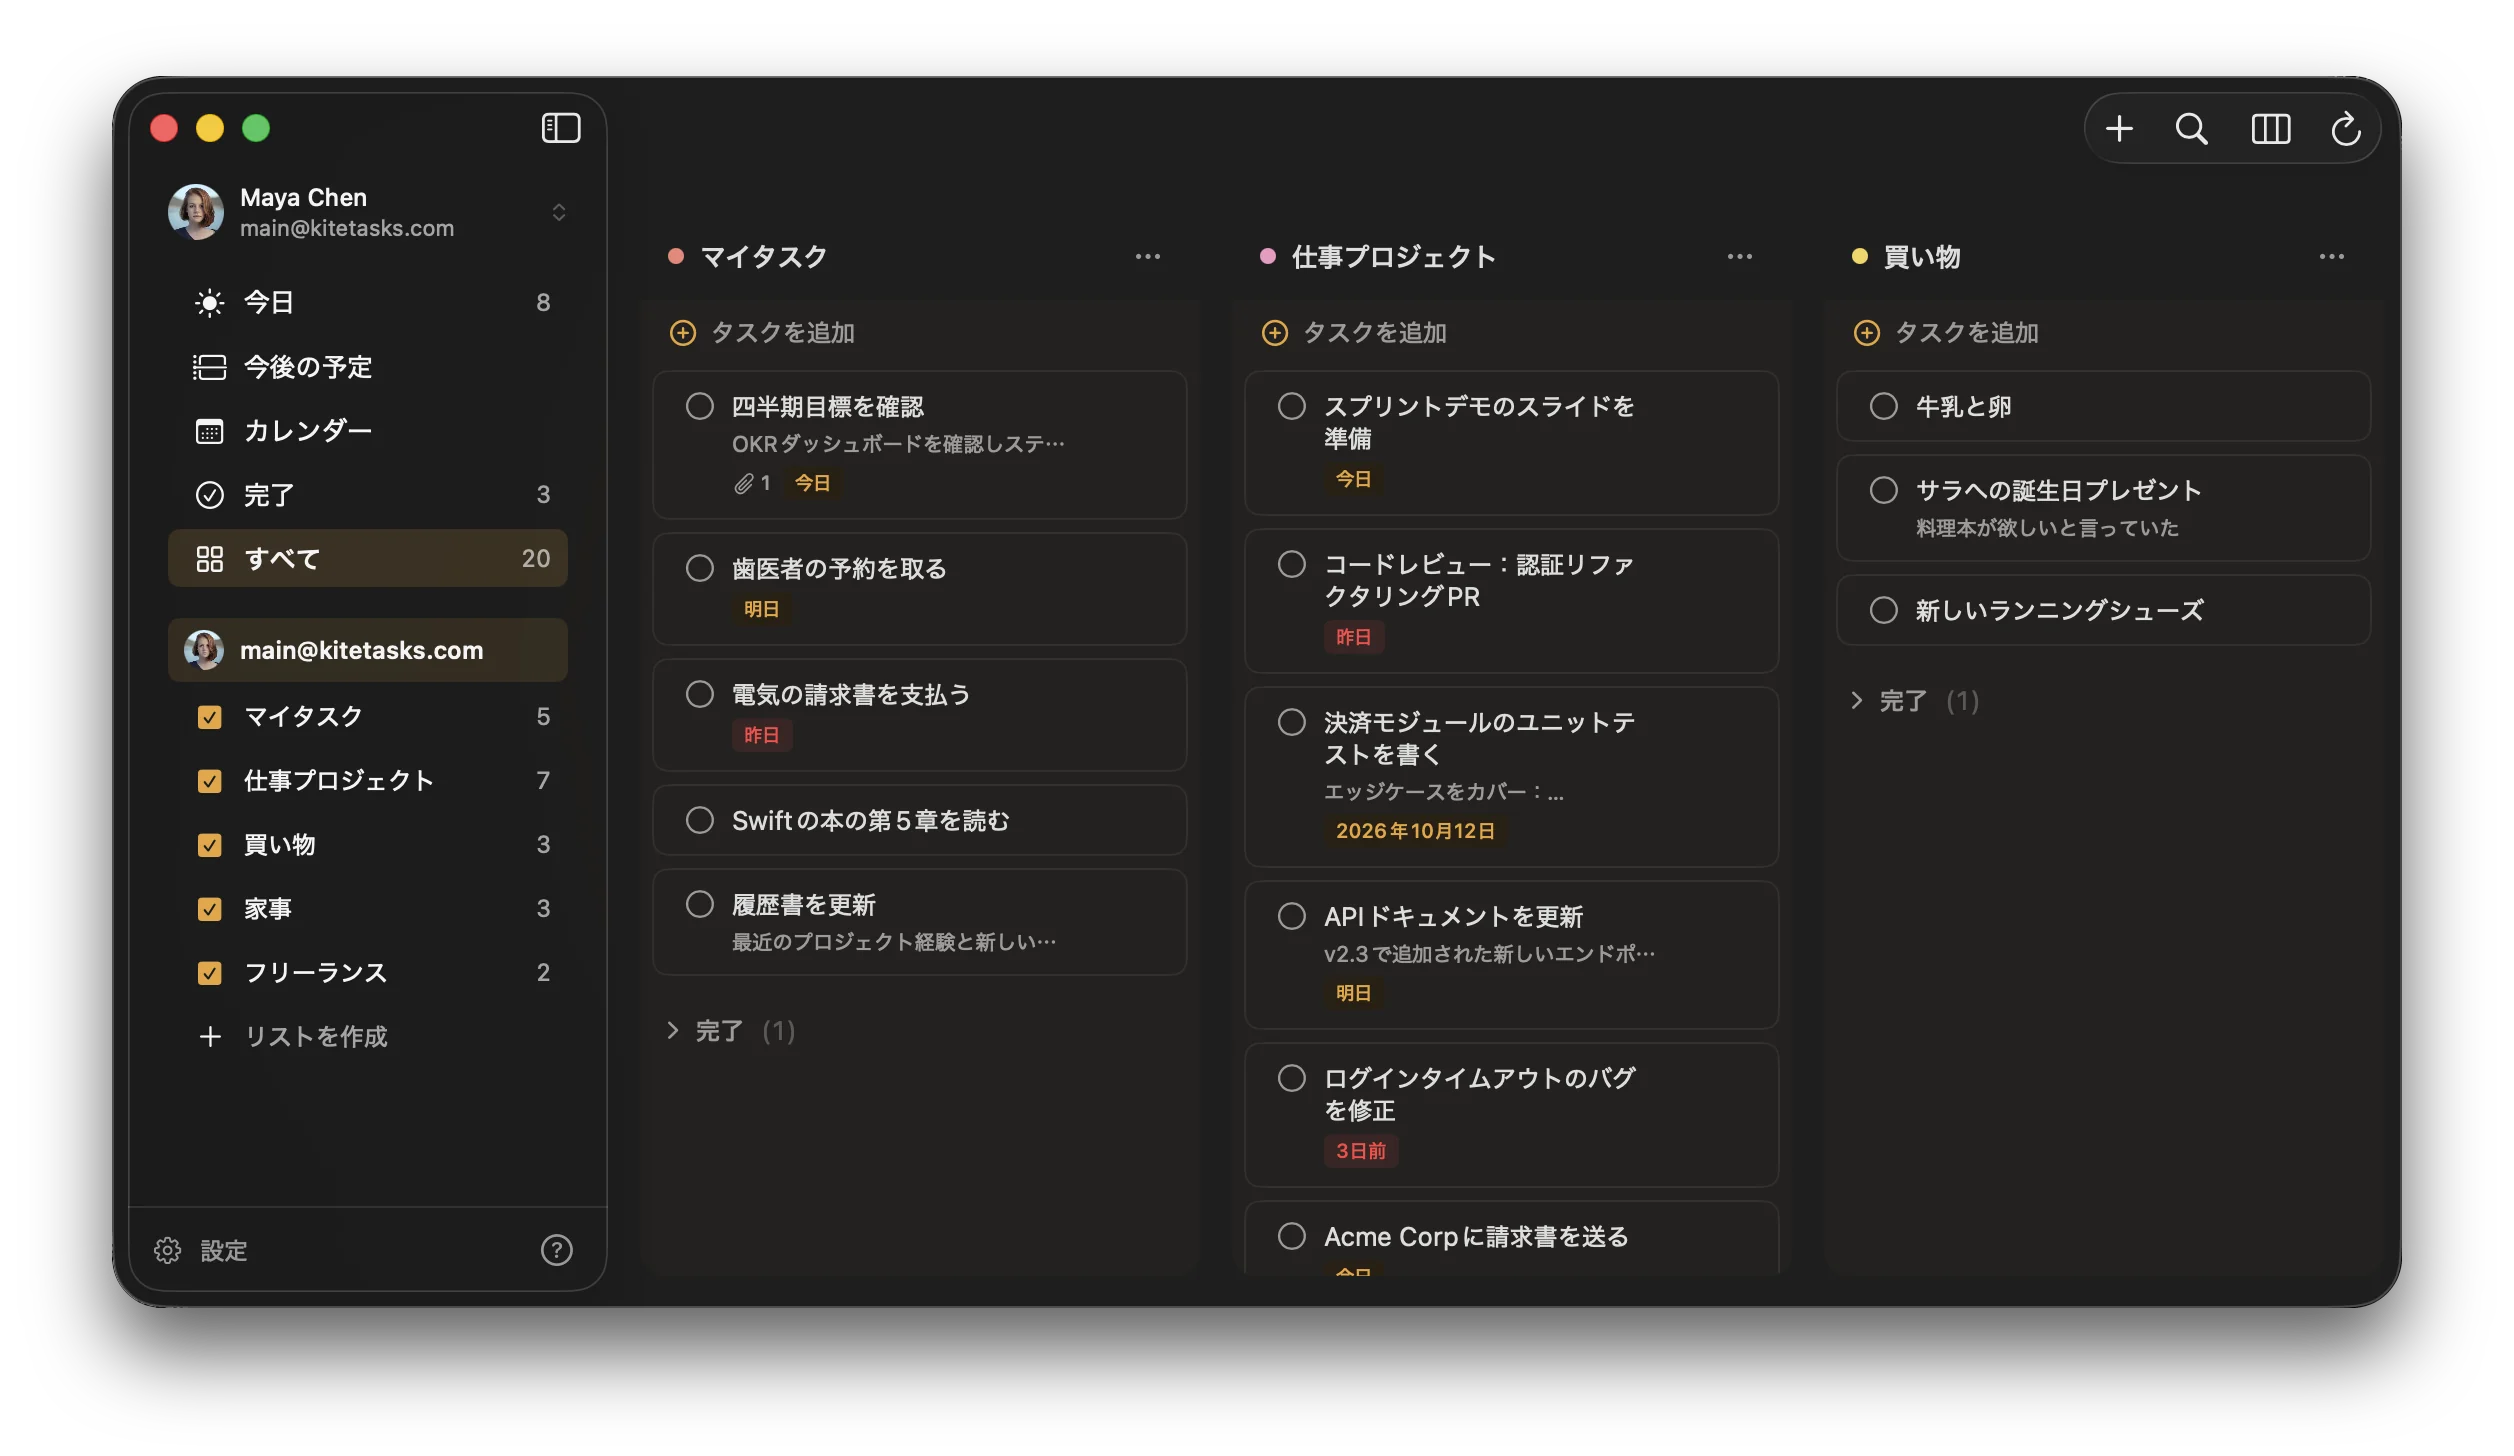Toggle フリーランス list checkbox
Viewport: 2514px width, 1456px height.
pyautogui.click(x=209, y=972)
